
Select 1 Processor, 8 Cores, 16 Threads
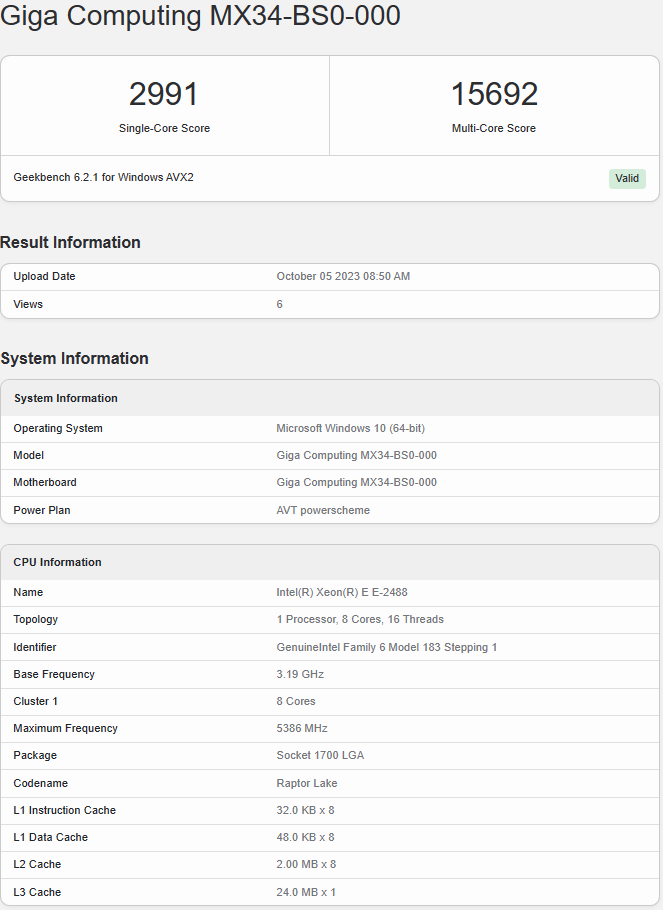click(360, 619)
